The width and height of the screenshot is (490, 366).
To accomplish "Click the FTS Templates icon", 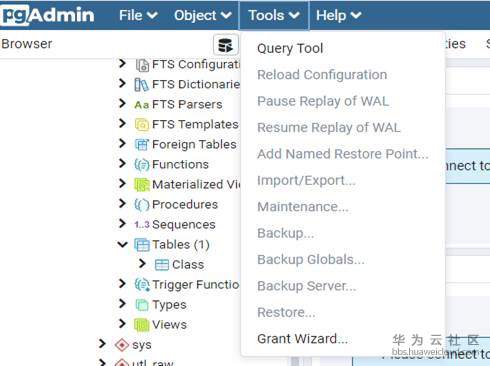I will (142, 125).
